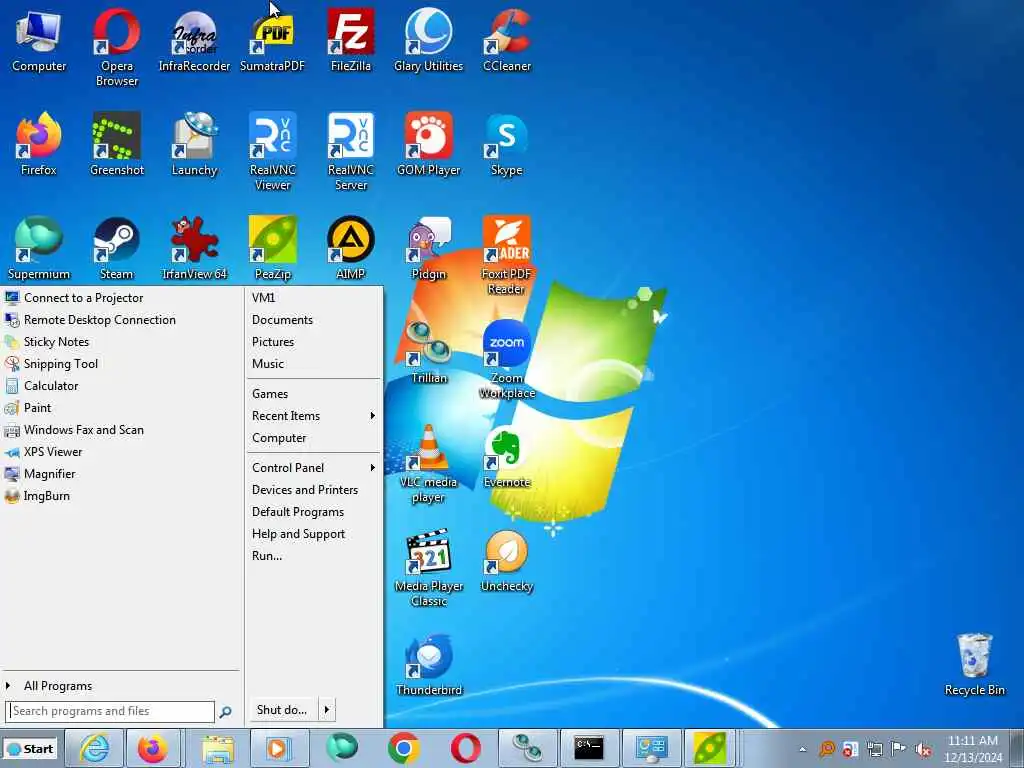
Task: Expand the Control Panel submenu arrow
Action: pos(372,468)
